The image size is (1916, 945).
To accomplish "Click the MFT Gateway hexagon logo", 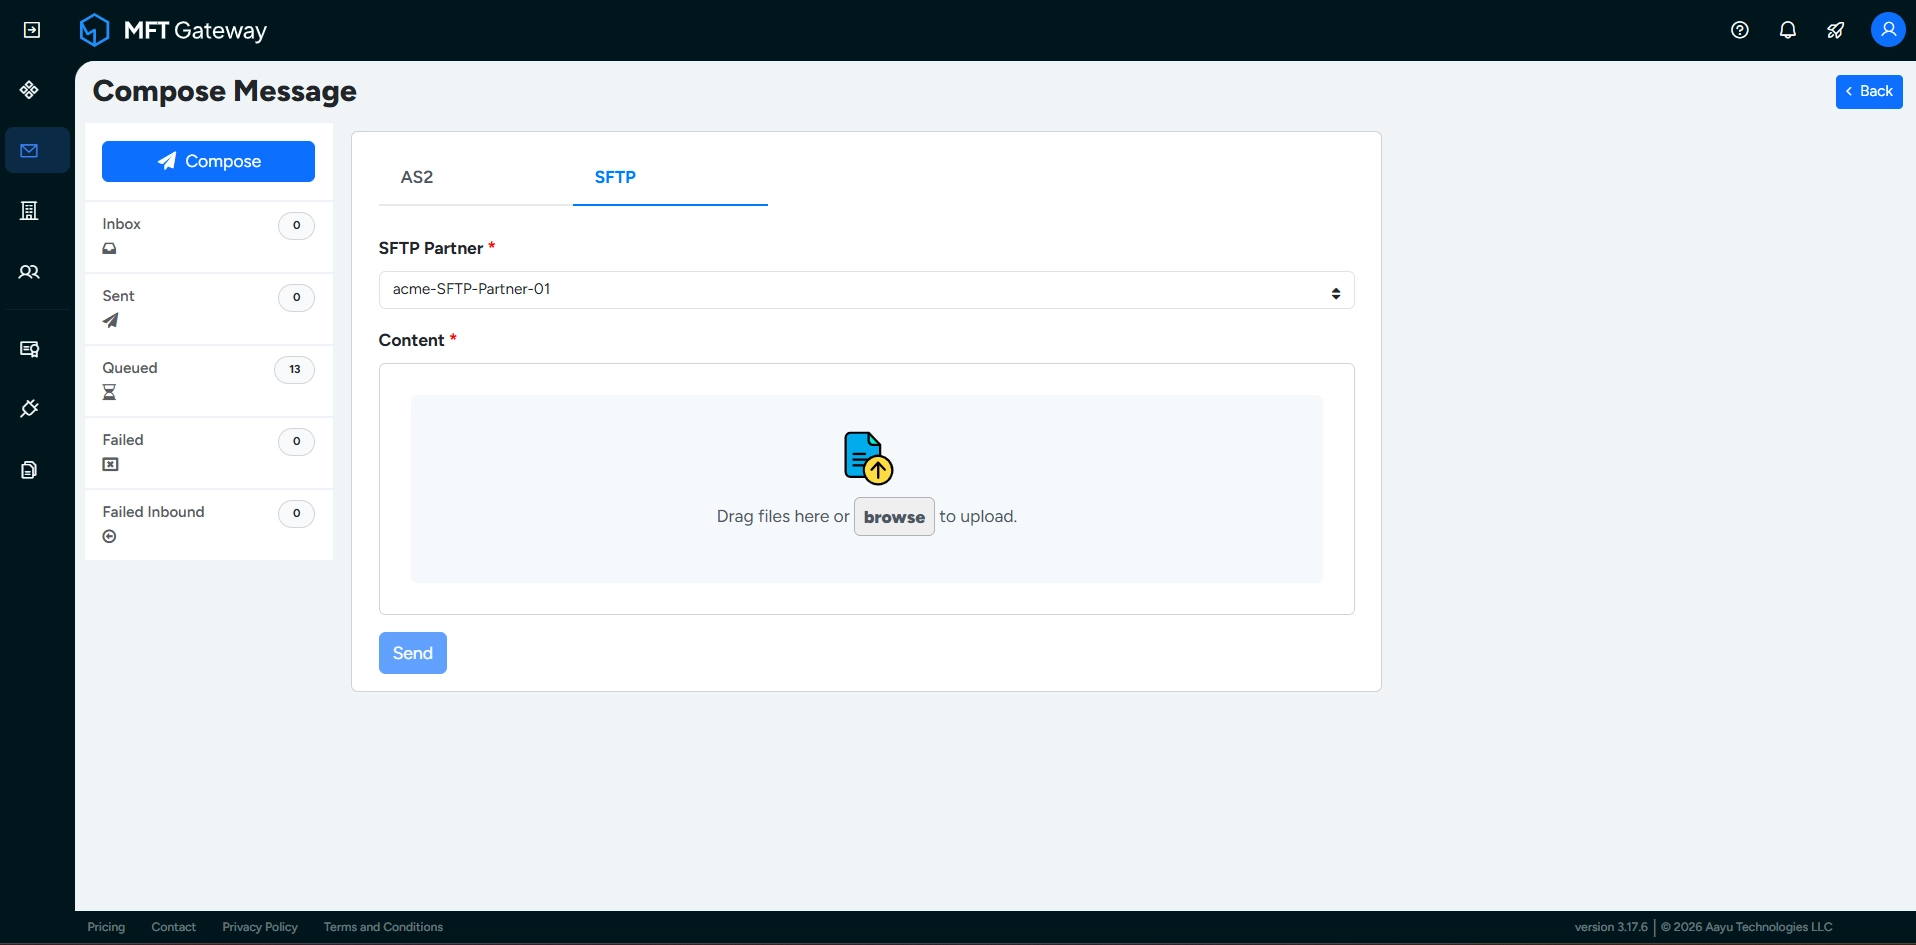I will tap(94, 30).
